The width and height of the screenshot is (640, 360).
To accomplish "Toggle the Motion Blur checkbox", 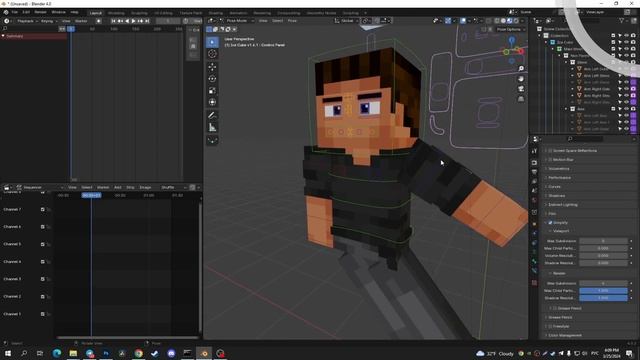I will 550,160.
